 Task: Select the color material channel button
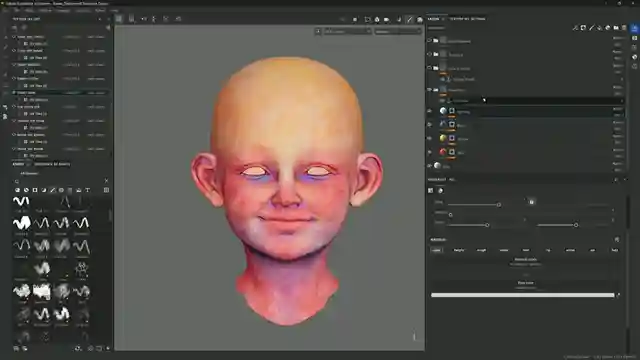coord(436,250)
